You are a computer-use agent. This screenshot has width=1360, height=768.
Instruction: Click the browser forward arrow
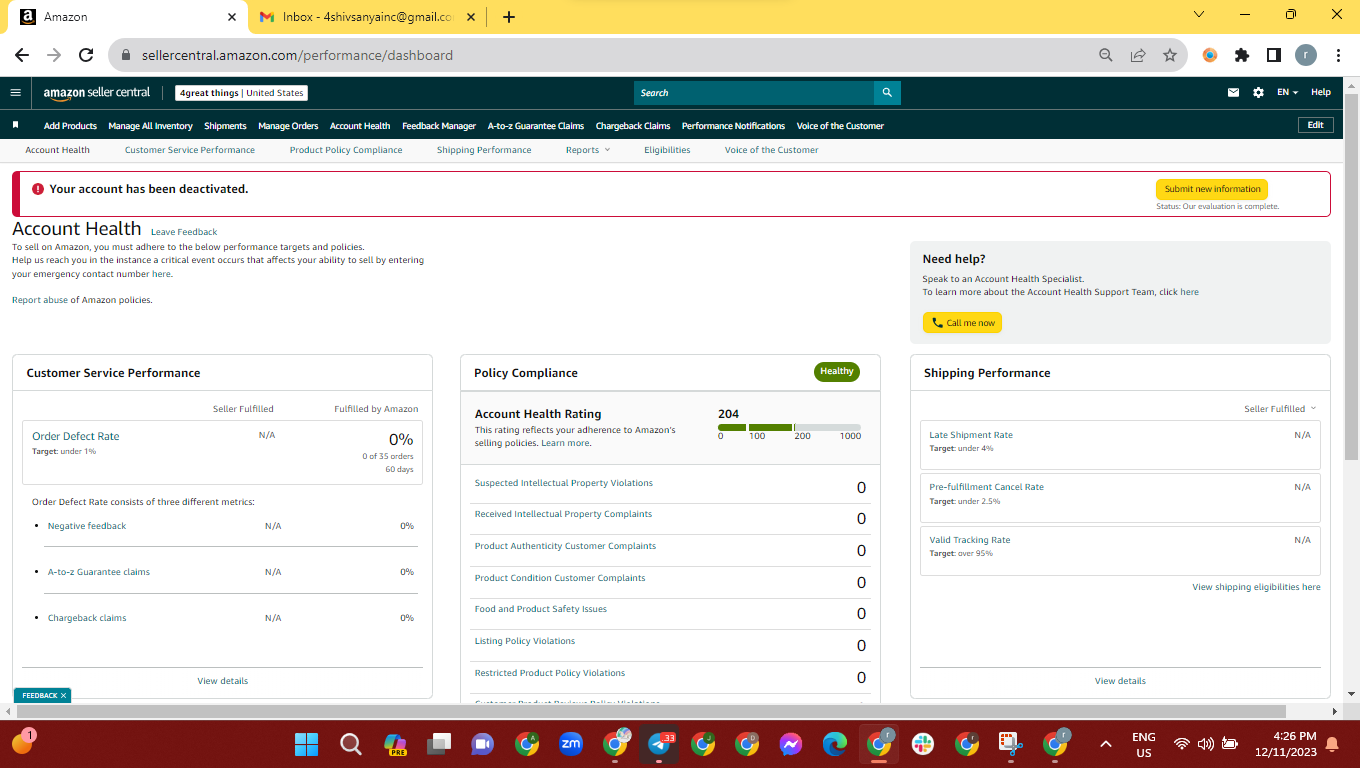coord(54,55)
